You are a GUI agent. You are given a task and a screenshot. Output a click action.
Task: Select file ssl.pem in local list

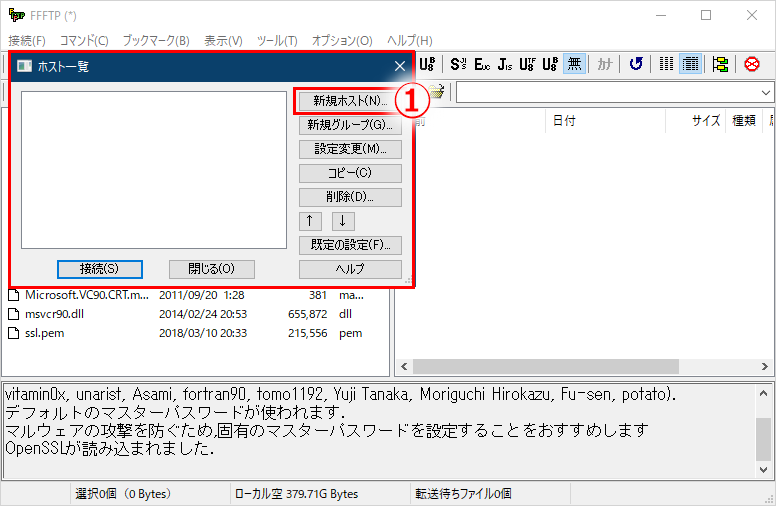[x=45, y=333]
